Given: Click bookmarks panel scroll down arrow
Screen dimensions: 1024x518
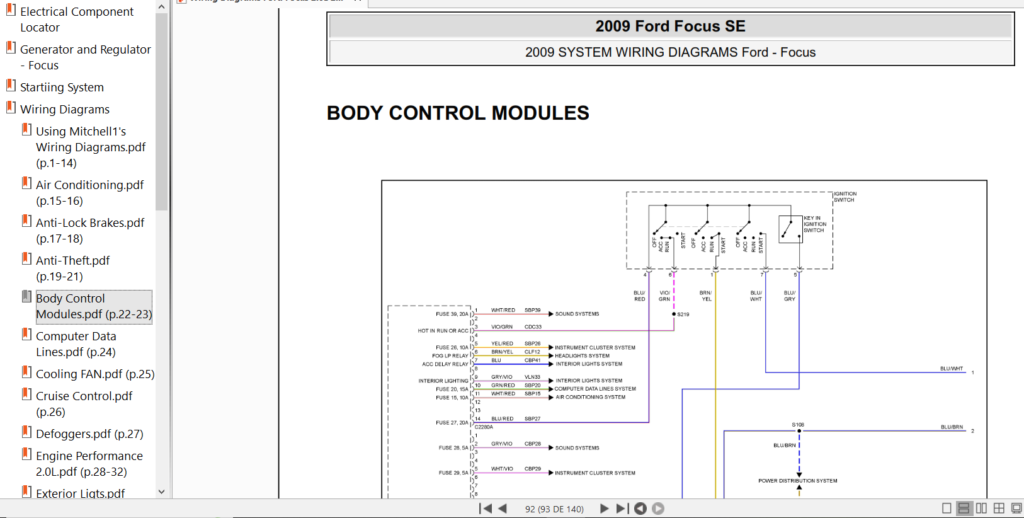Looking at the screenshot, I should [x=162, y=493].
